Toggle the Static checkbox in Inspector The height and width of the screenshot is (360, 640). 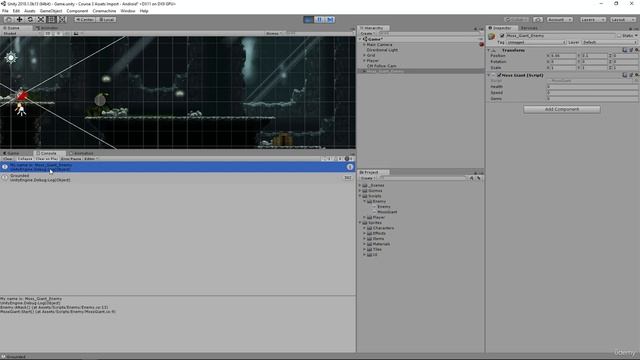tap(619, 36)
